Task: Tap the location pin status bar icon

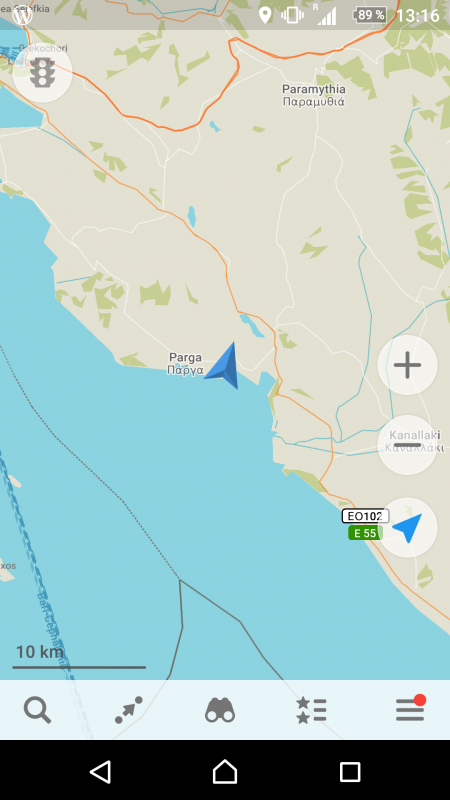Action: [x=265, y=15]
